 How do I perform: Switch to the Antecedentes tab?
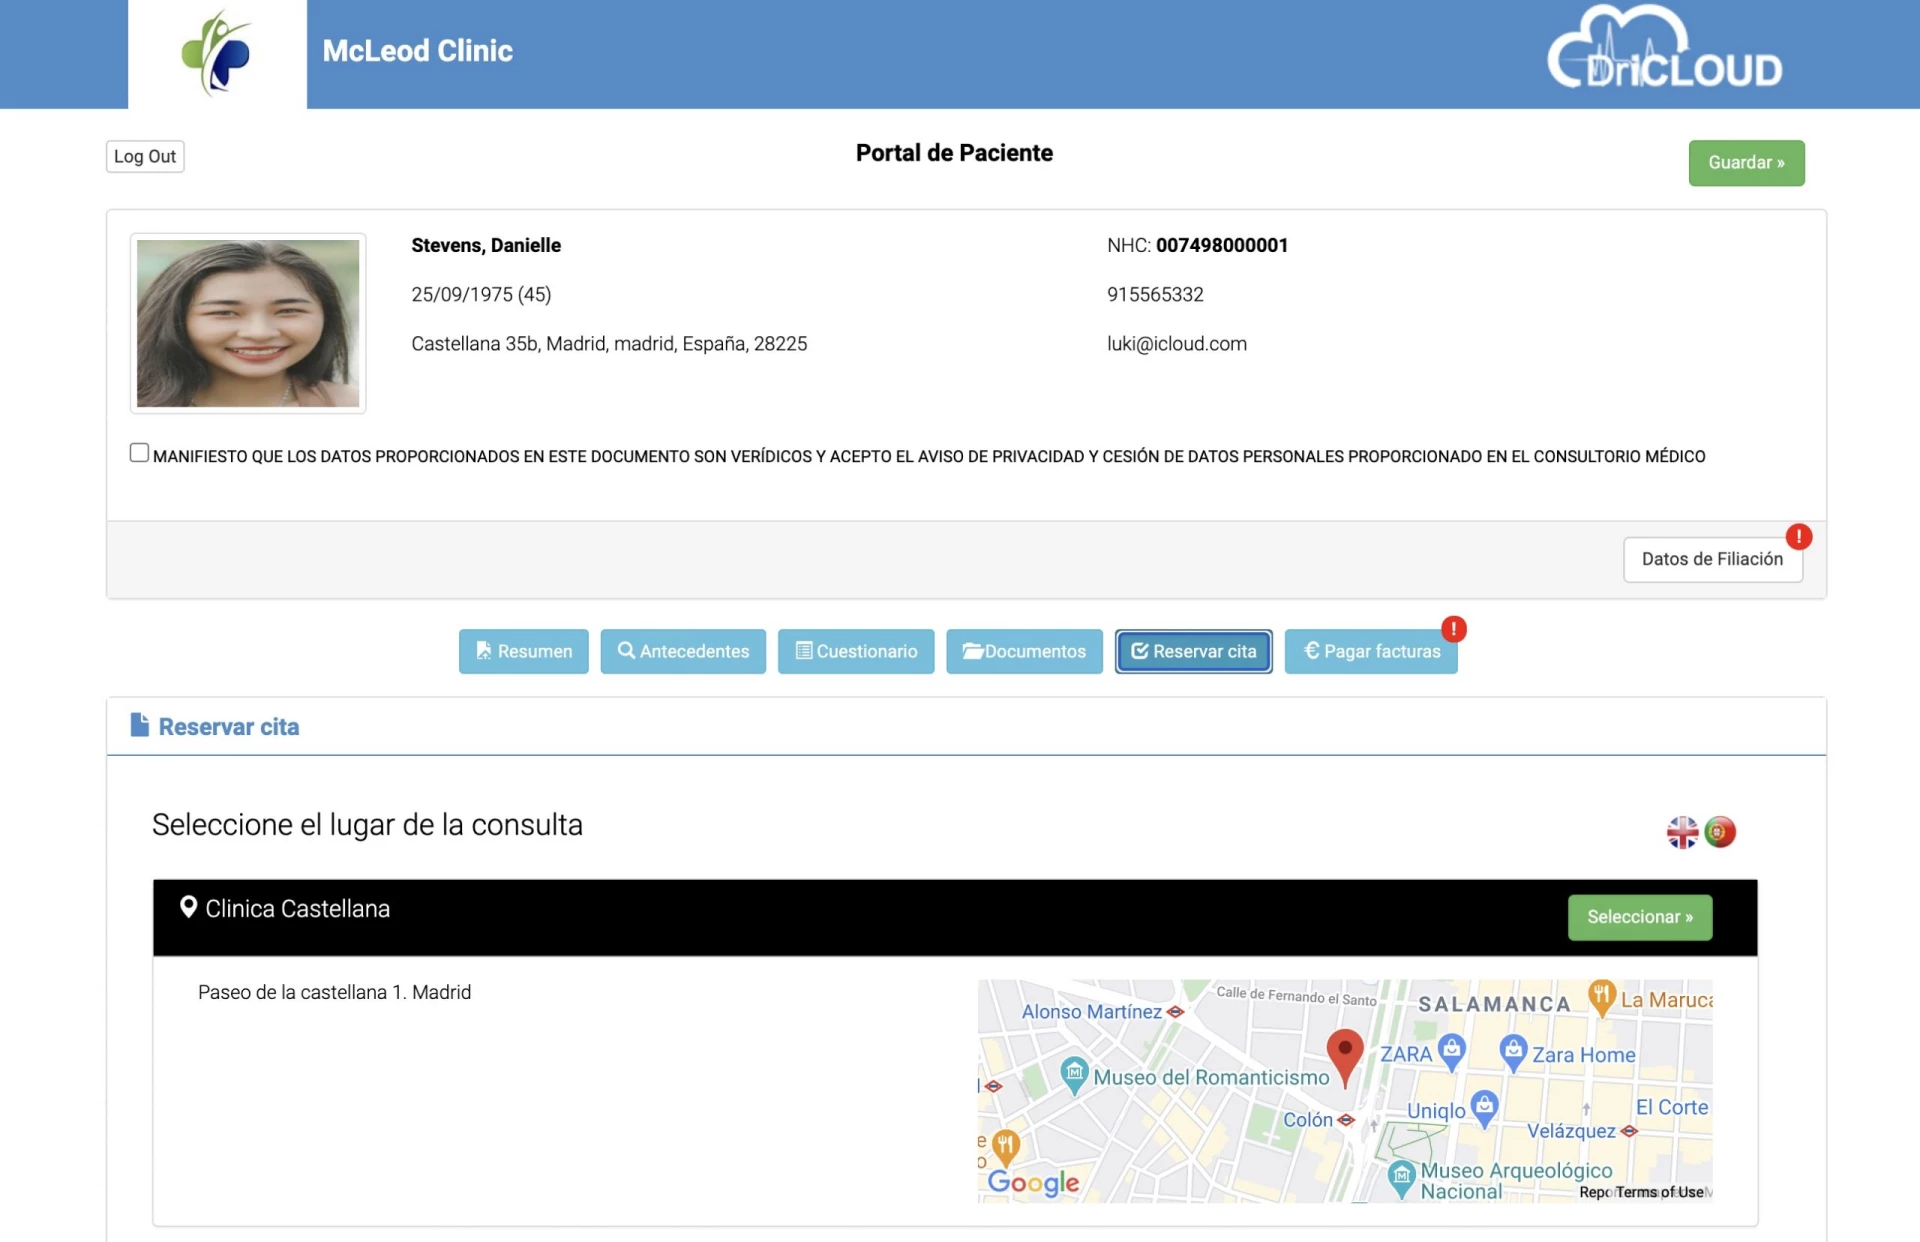pos(683,651)
